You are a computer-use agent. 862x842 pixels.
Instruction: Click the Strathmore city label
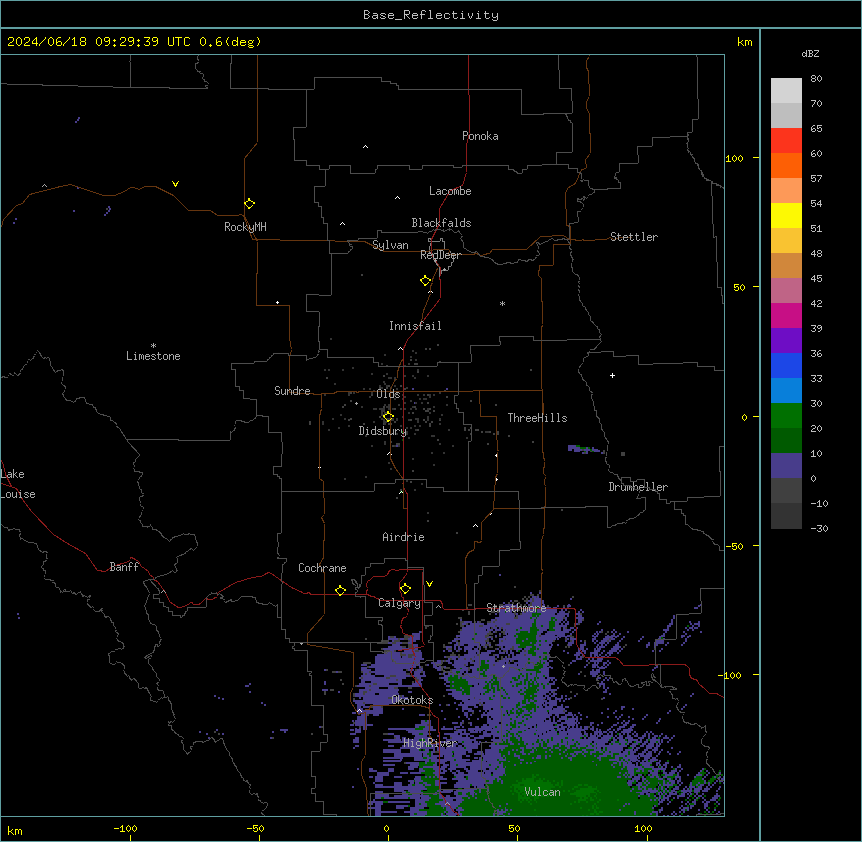516,608
